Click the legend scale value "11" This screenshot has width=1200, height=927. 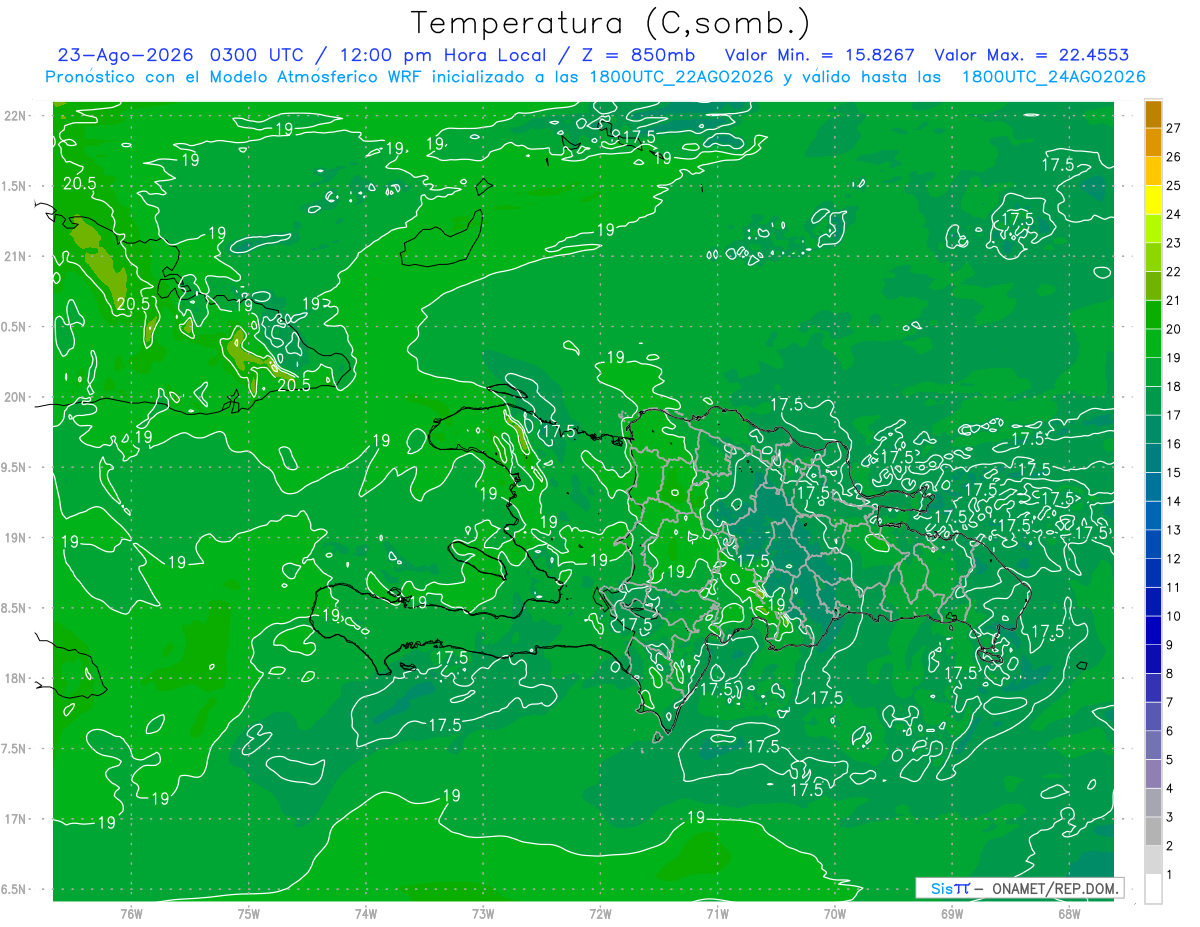[x=1174, y=588]
